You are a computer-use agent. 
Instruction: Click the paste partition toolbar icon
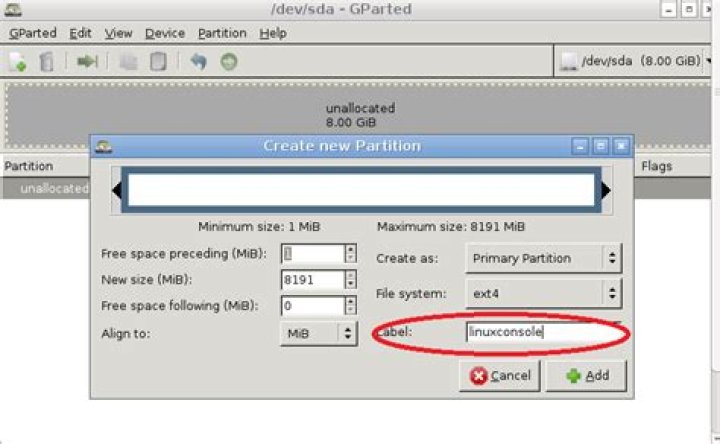[x=158, y=62]
